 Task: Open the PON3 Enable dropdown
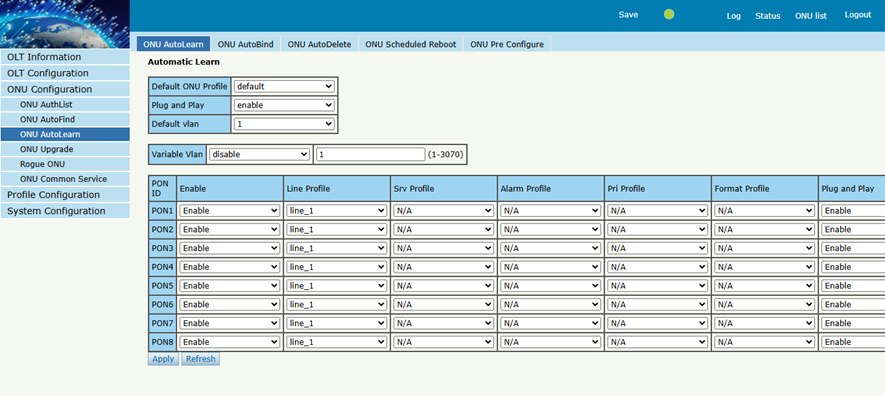click(230, 248)
